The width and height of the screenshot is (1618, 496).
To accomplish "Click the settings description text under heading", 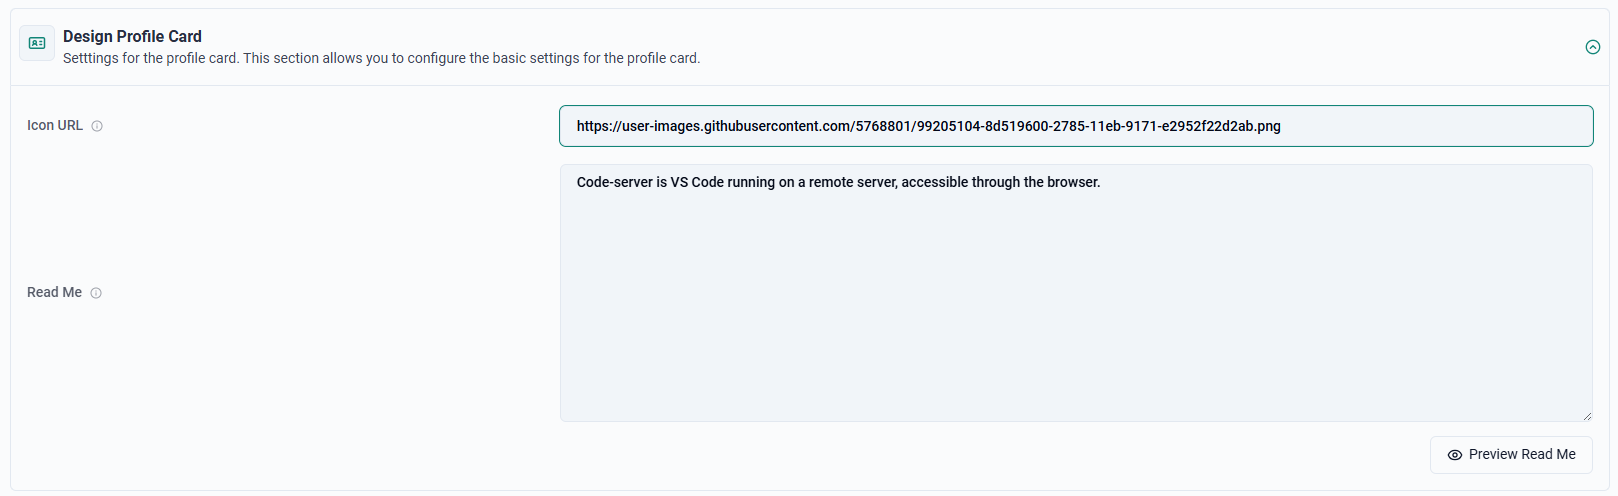I will [x=381, y=58].
